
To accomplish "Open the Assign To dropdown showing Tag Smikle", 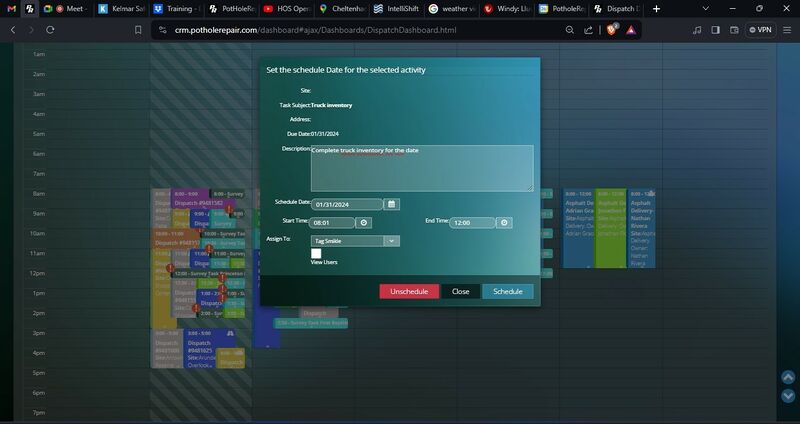I will 355,241.
